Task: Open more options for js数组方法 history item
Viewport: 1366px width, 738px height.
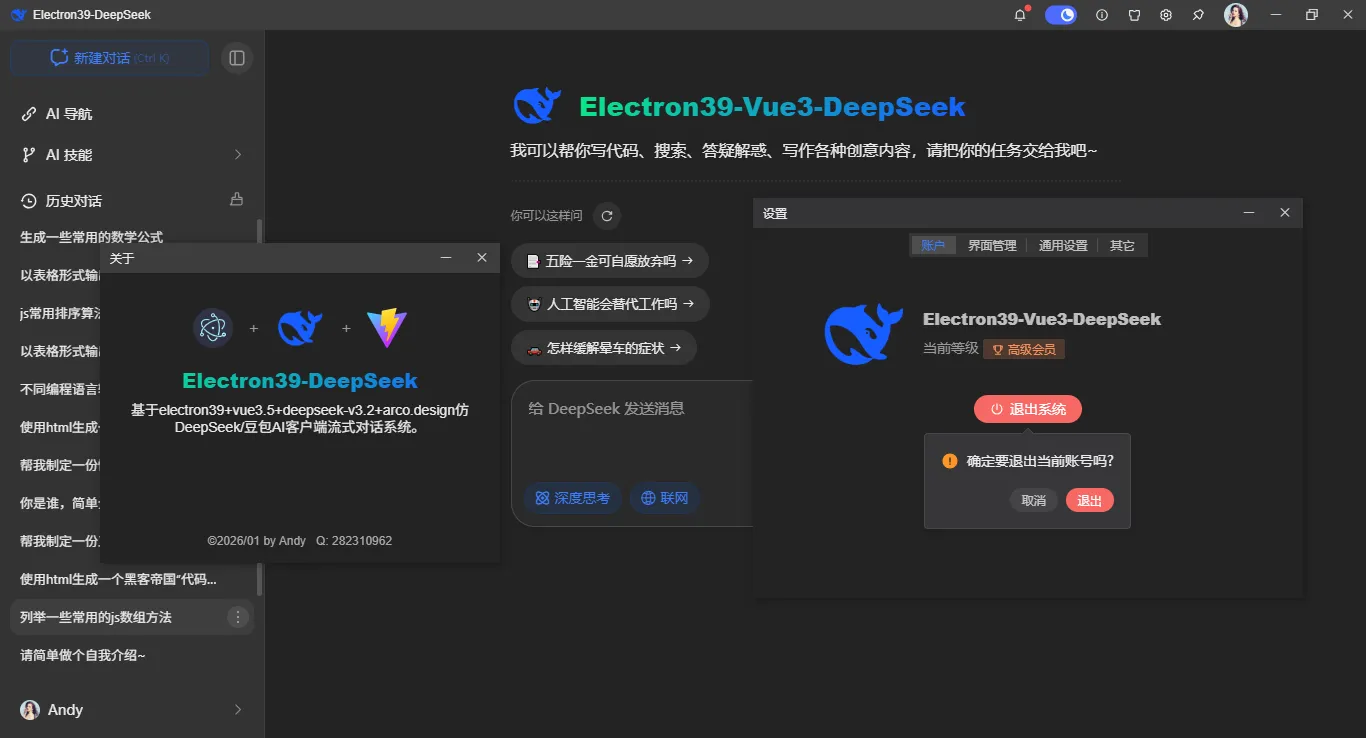Action: [x=237, y=617]
